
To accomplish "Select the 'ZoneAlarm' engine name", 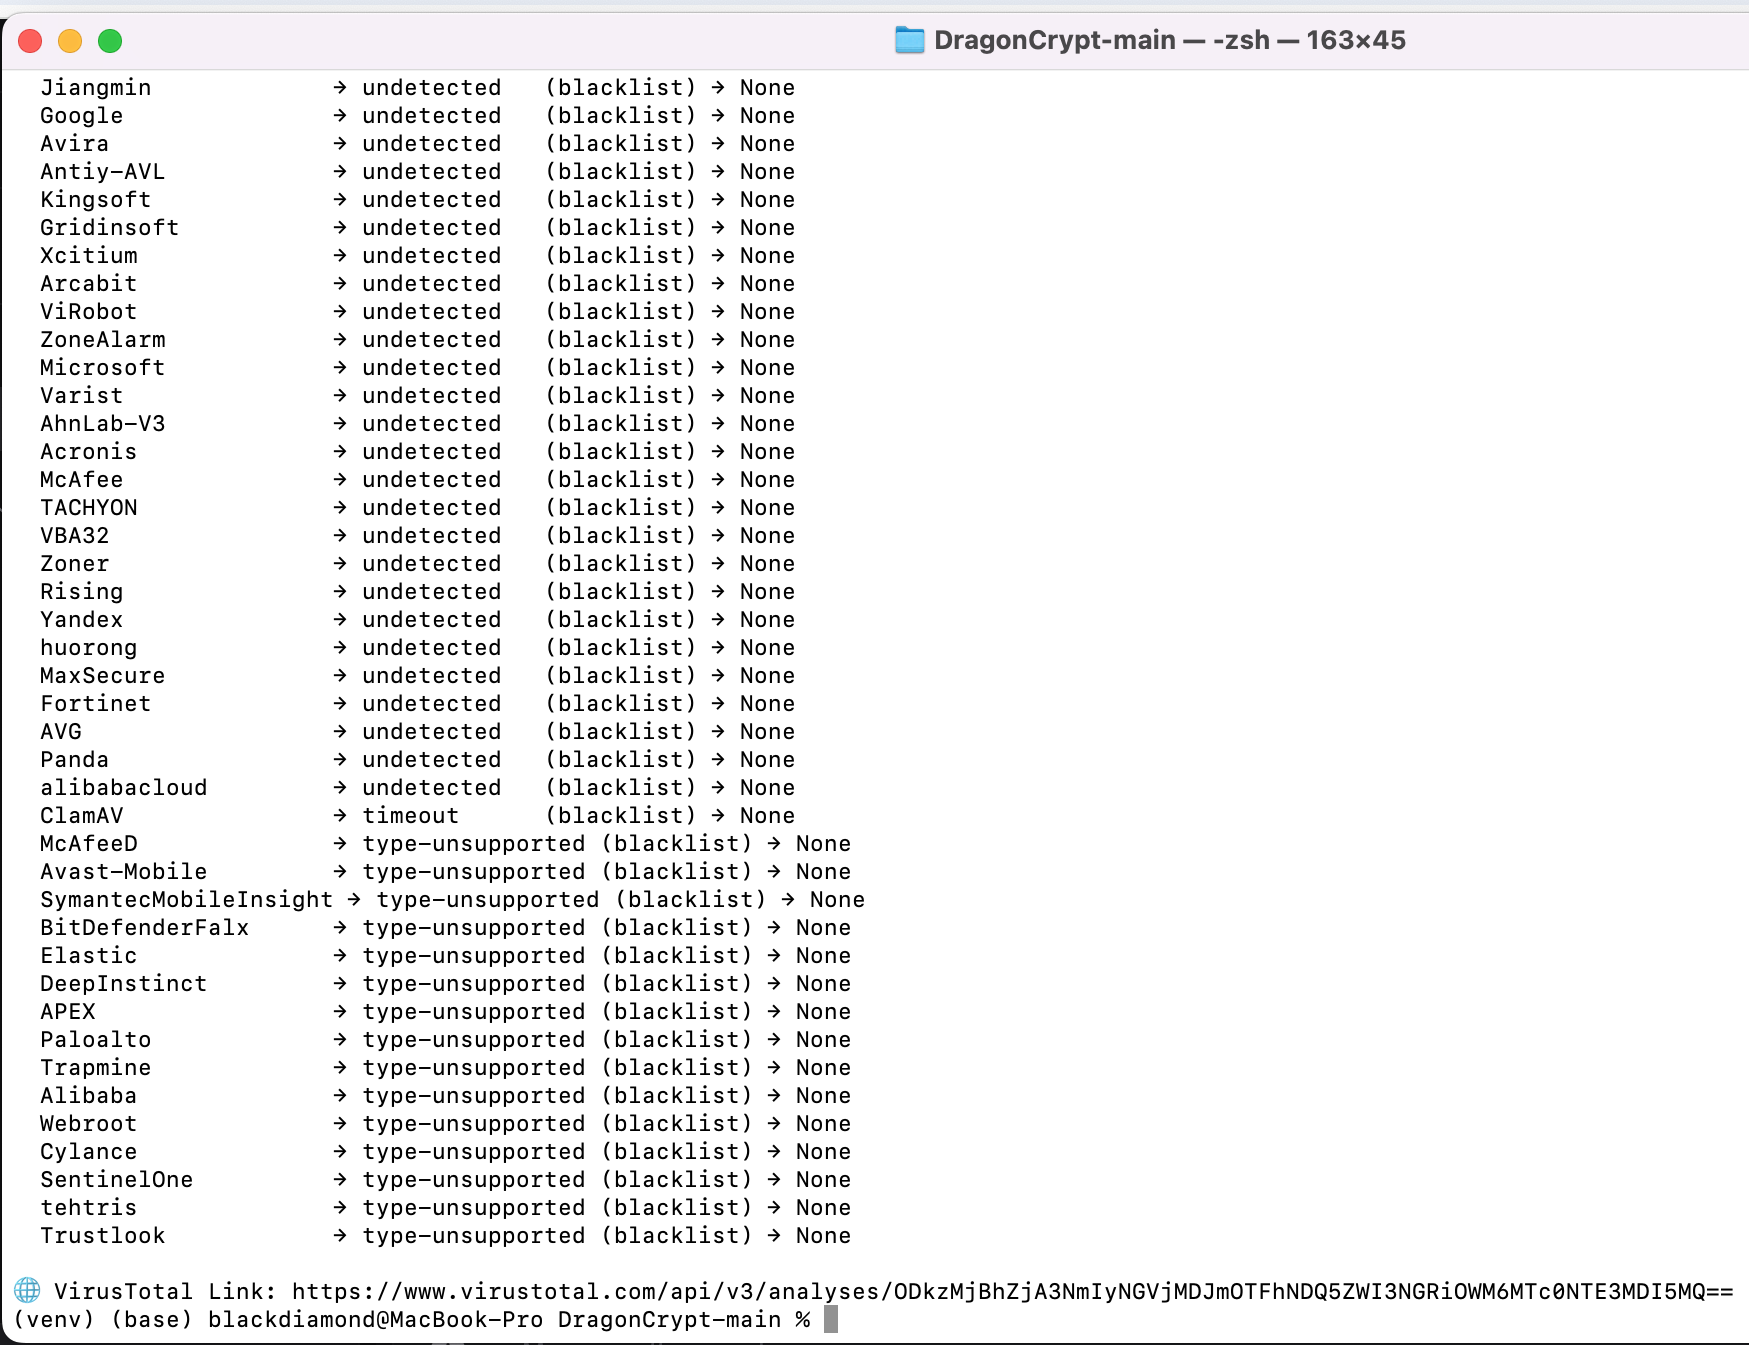I will tap(103, 340).
